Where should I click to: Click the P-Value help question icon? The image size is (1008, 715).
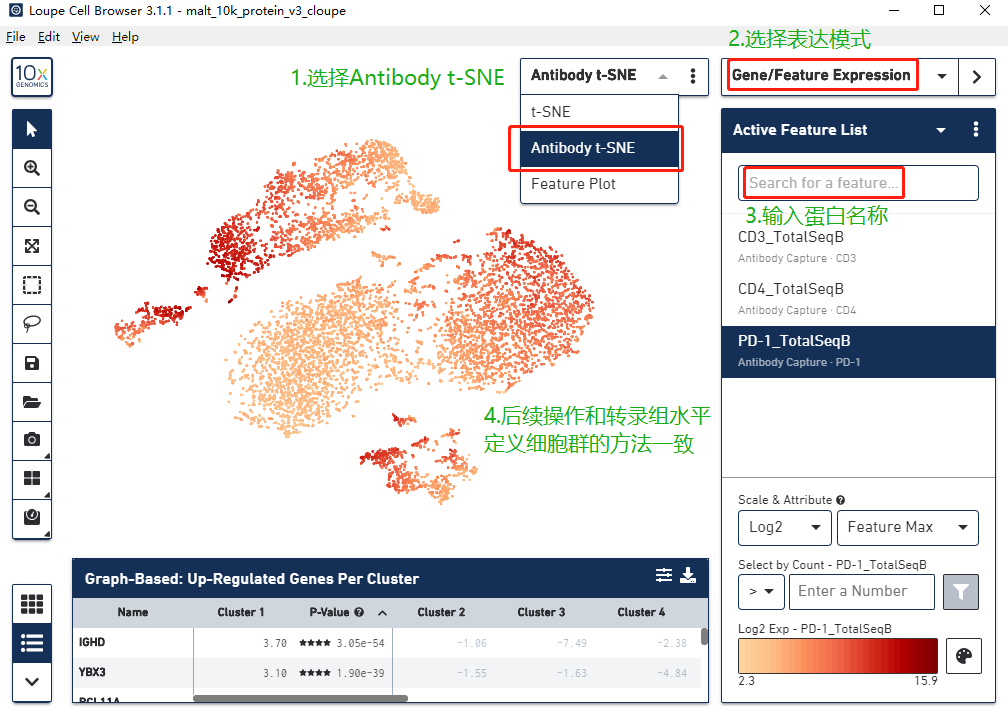[359, 612]
